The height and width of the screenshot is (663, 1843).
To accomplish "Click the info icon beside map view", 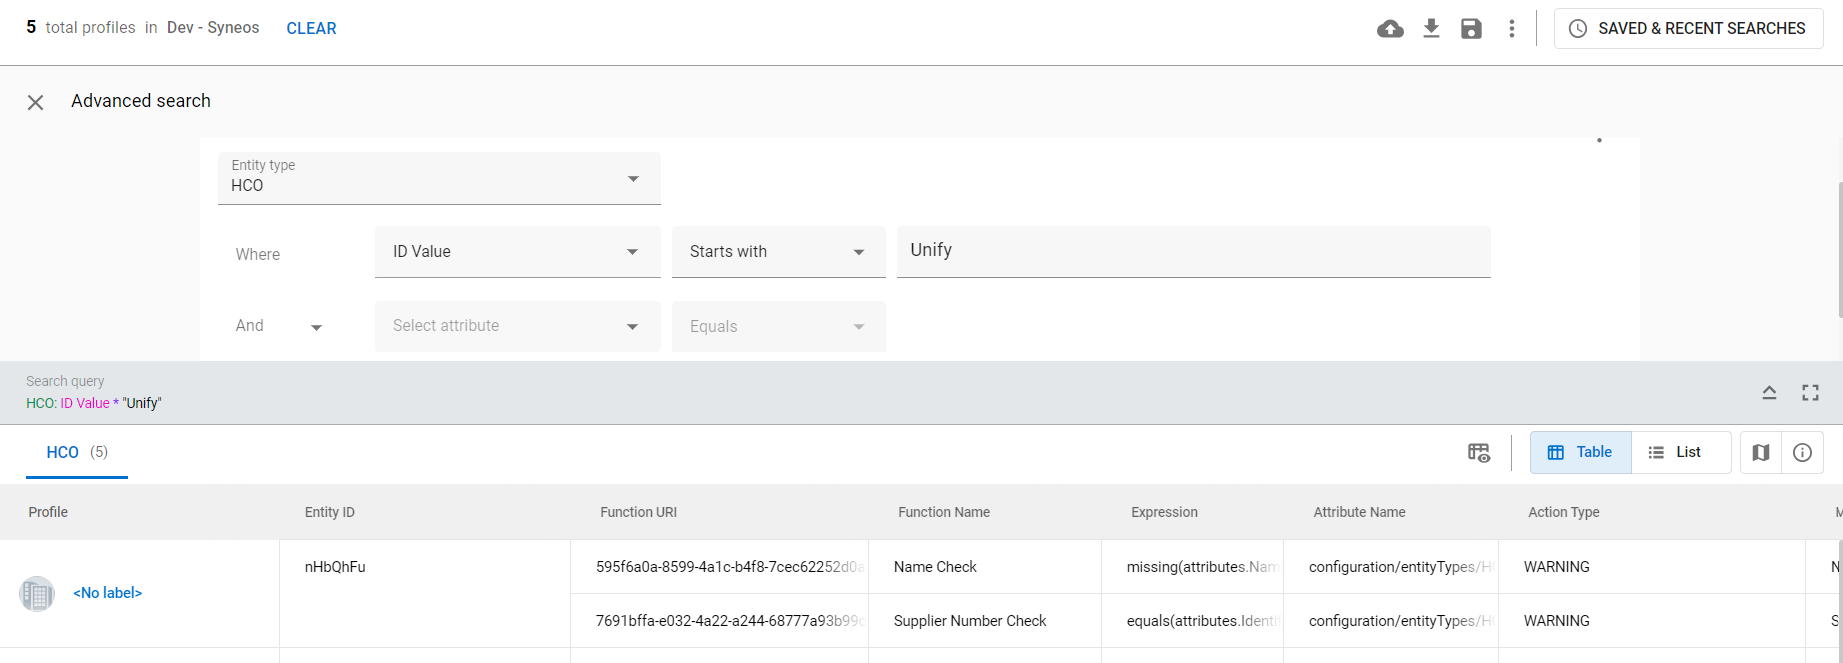I will pos(1802,453).
